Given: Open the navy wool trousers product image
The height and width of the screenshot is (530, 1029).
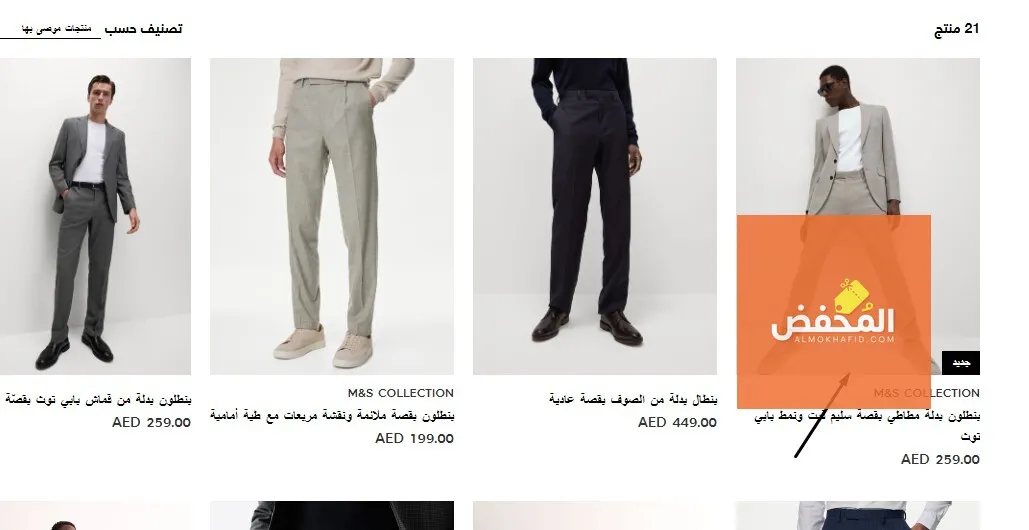Looking at the screenshot, I should [595, 216].
